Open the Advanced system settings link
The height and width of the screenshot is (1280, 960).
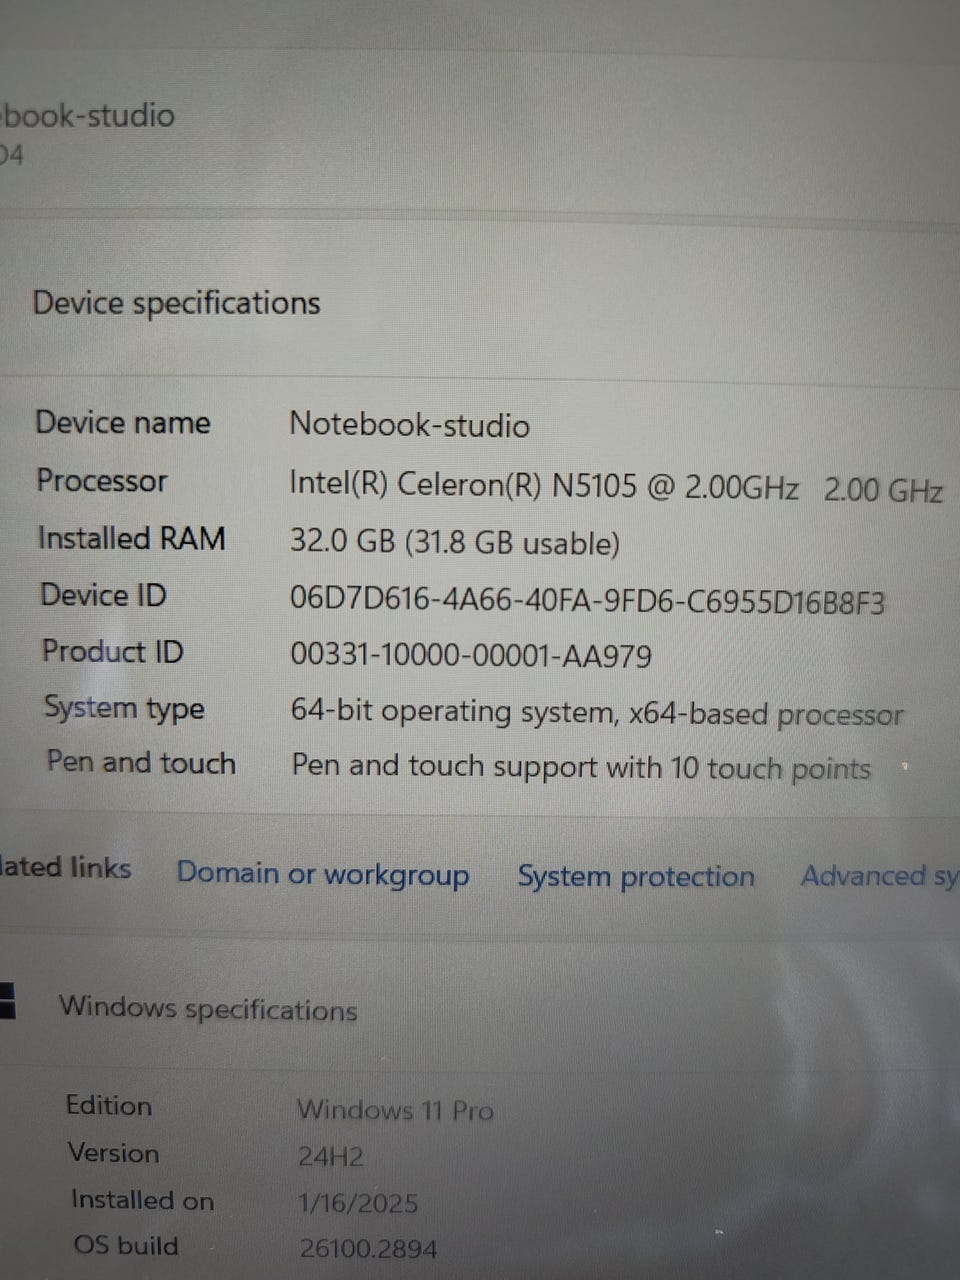coord(880,877)
